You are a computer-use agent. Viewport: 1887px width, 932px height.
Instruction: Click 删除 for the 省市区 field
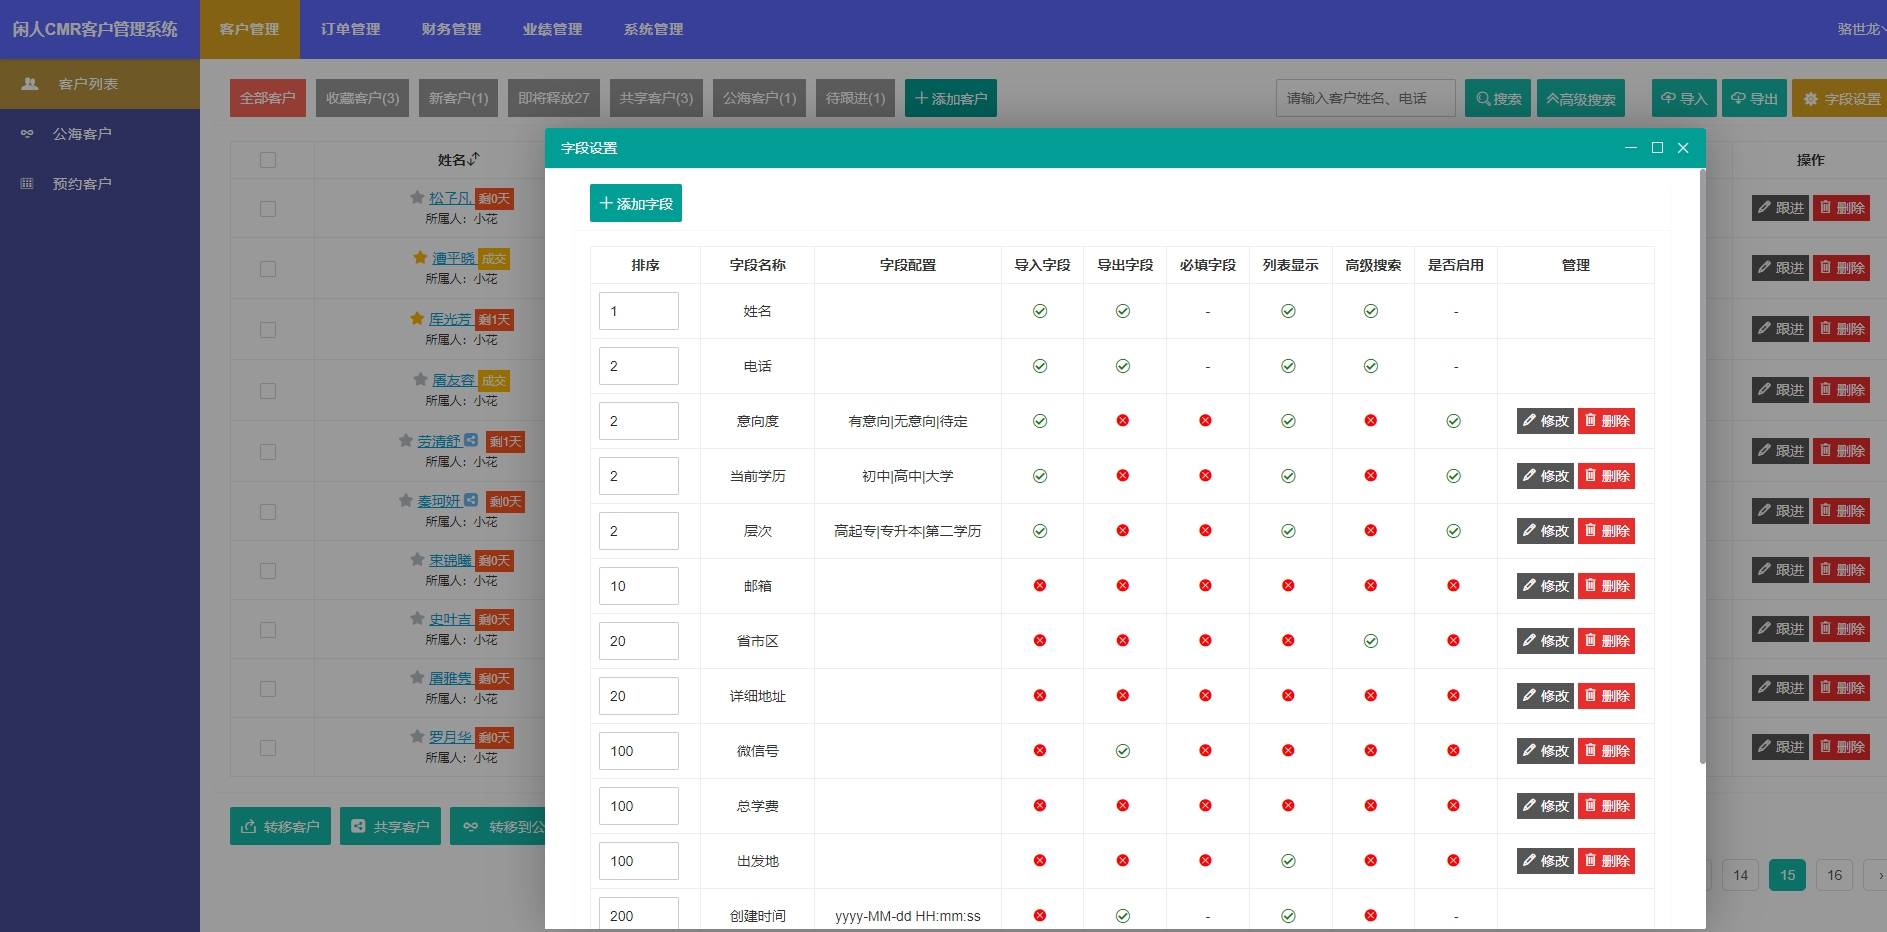(1606, 641)
